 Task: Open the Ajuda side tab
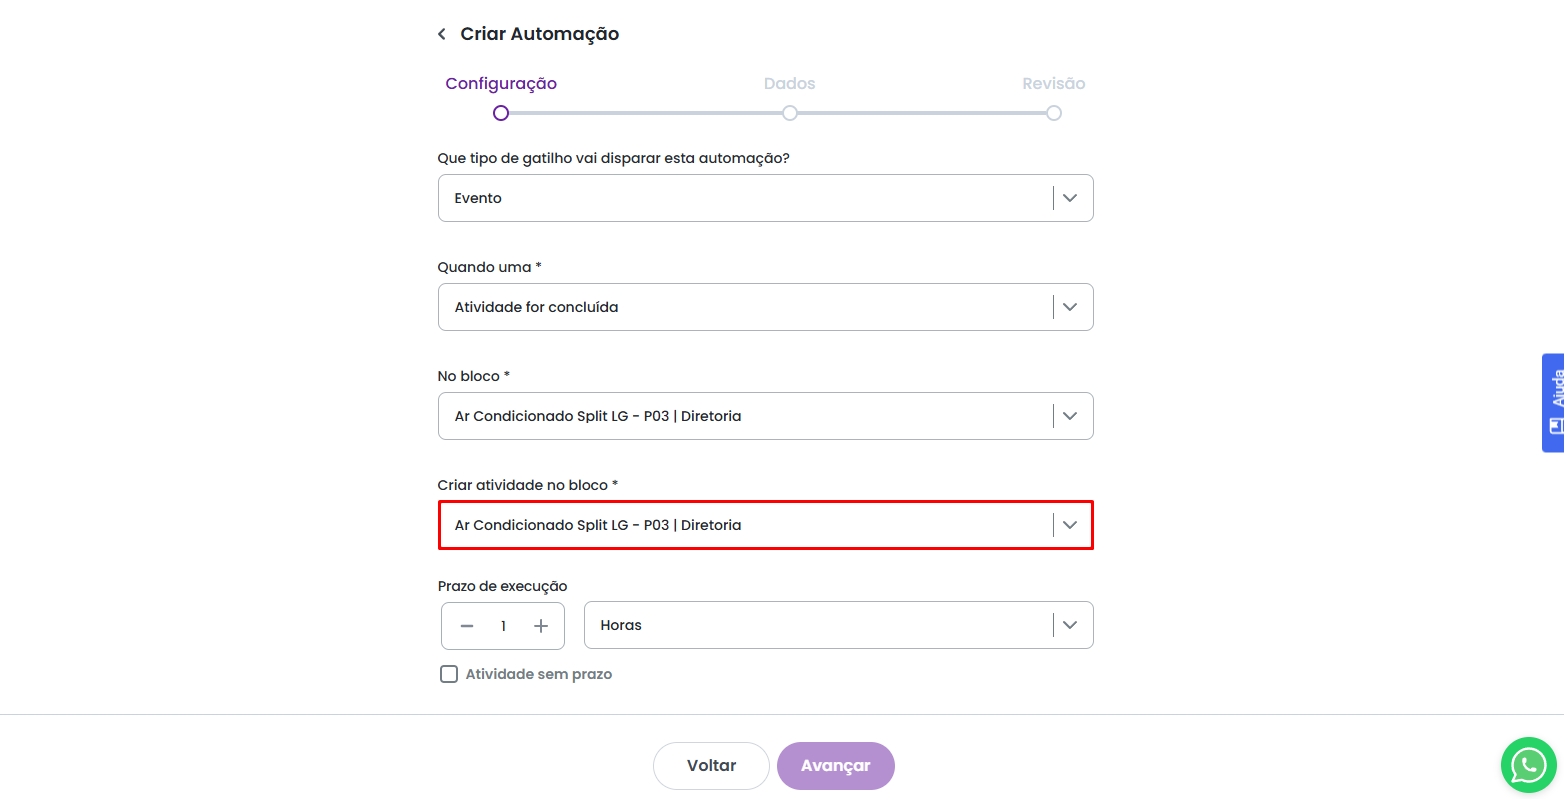pyautogui.click(x=1553, y=402)
